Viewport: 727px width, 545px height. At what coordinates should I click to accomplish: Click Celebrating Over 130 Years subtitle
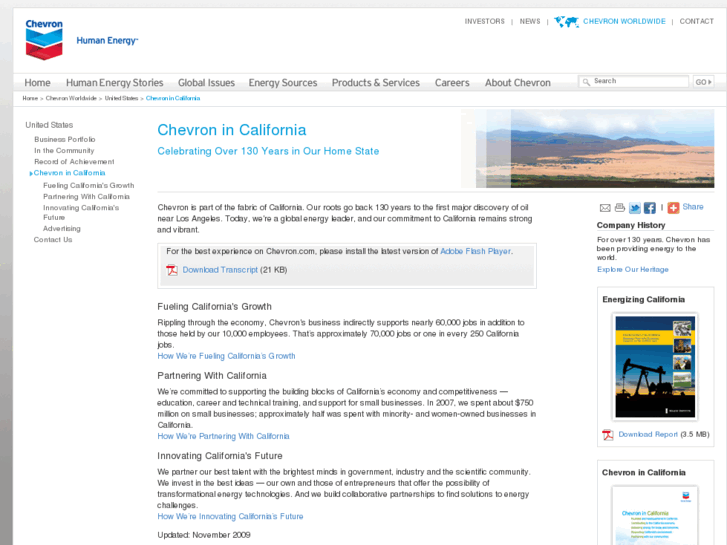click(x=268, y=151)
